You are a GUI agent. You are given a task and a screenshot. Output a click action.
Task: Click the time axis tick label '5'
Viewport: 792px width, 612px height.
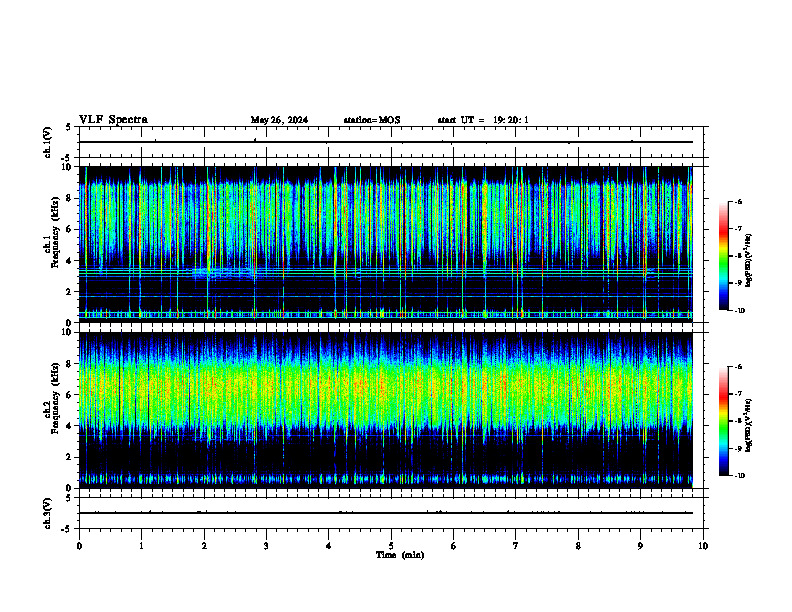pos(391,546)
